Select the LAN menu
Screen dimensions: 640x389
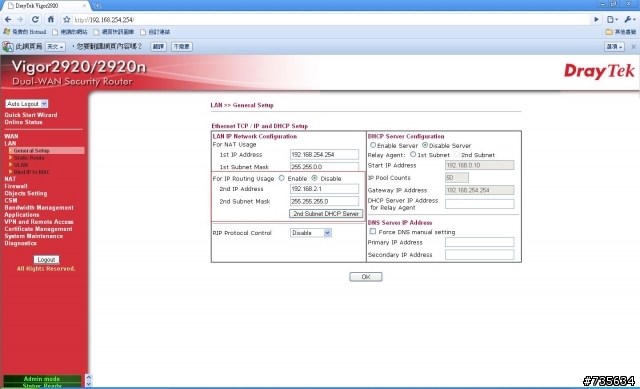(x=10, y=143)
